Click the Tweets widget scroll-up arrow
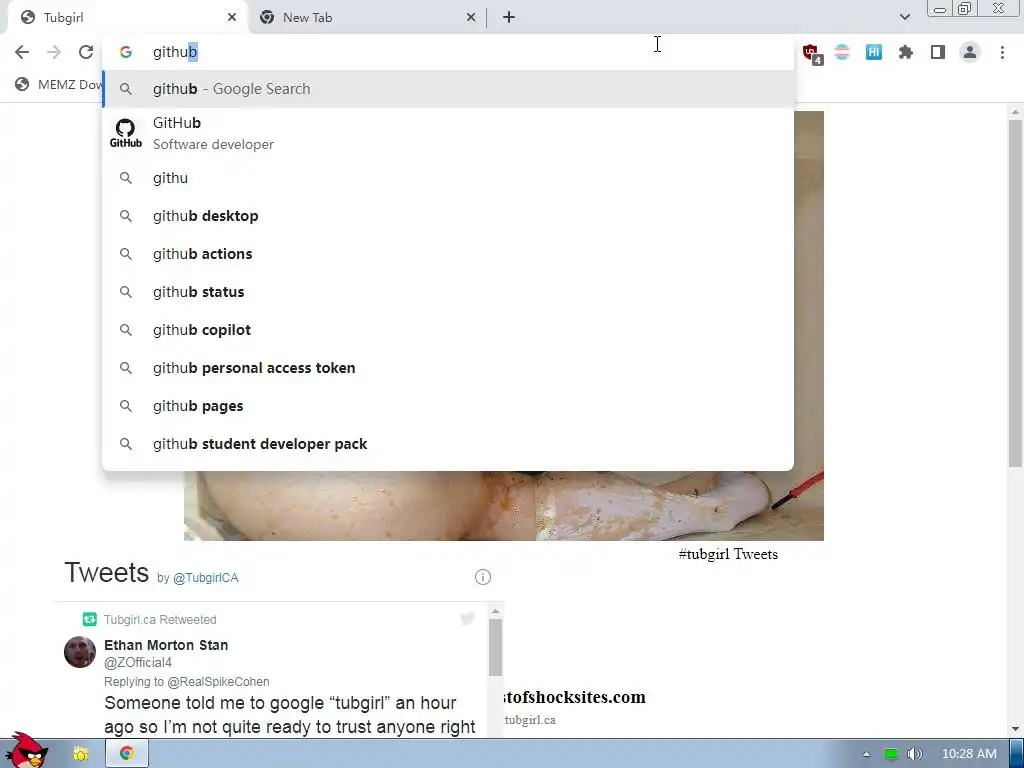Screen dimensions: 1024x768 pyautogui.click(x=495, y=611)
